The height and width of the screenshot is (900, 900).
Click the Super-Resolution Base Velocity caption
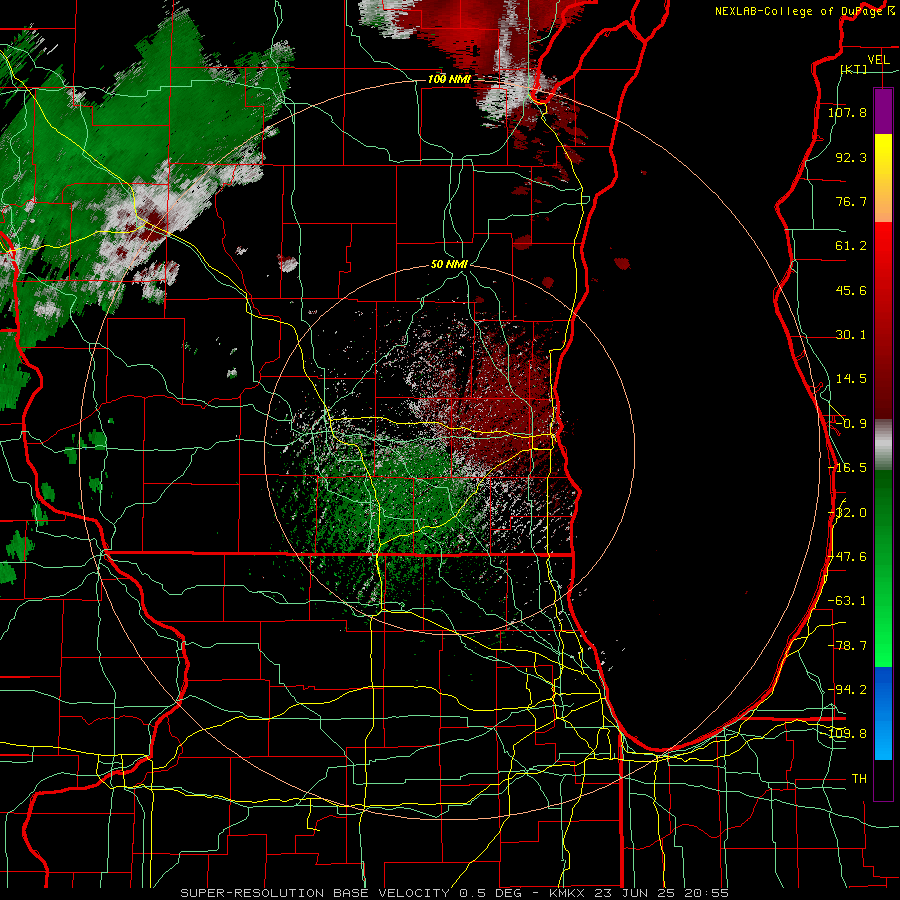point(454,893)
